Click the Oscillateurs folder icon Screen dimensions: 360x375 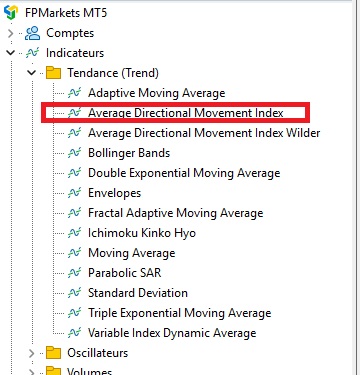pyautogui.click(x=53, y=353)
